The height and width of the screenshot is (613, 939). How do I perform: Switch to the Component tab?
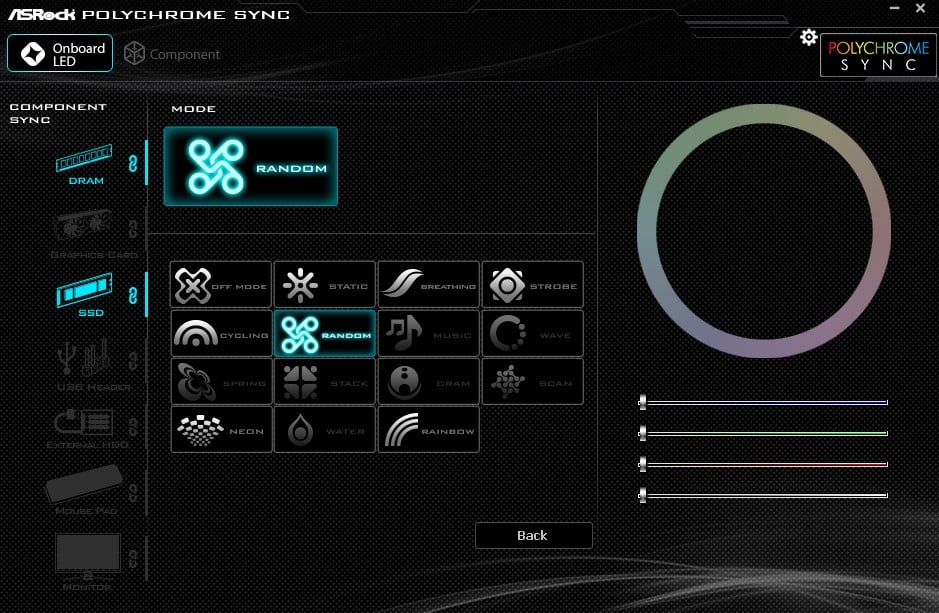pyautogui.click(x=172, y=54)
